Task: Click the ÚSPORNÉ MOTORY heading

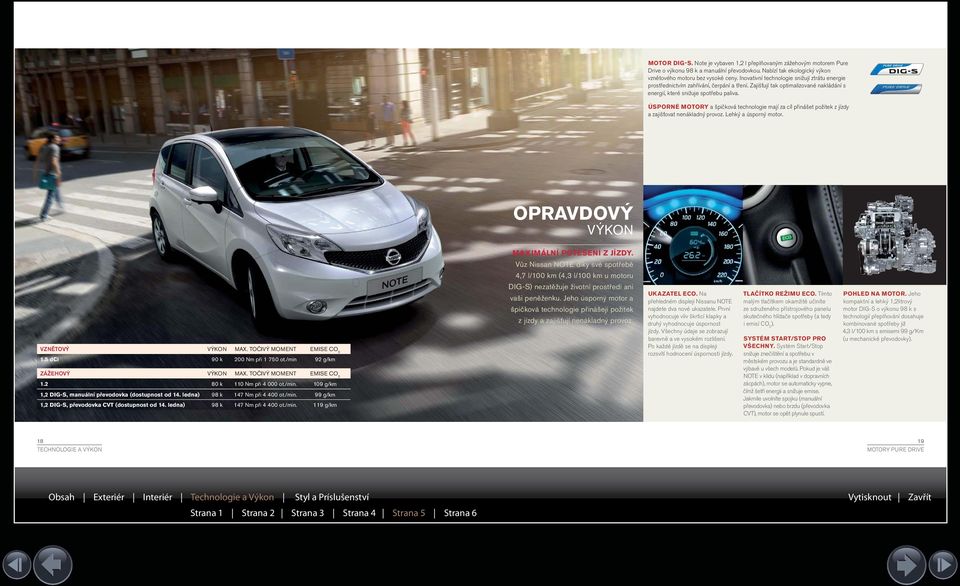Action: [x=678, y=107]
